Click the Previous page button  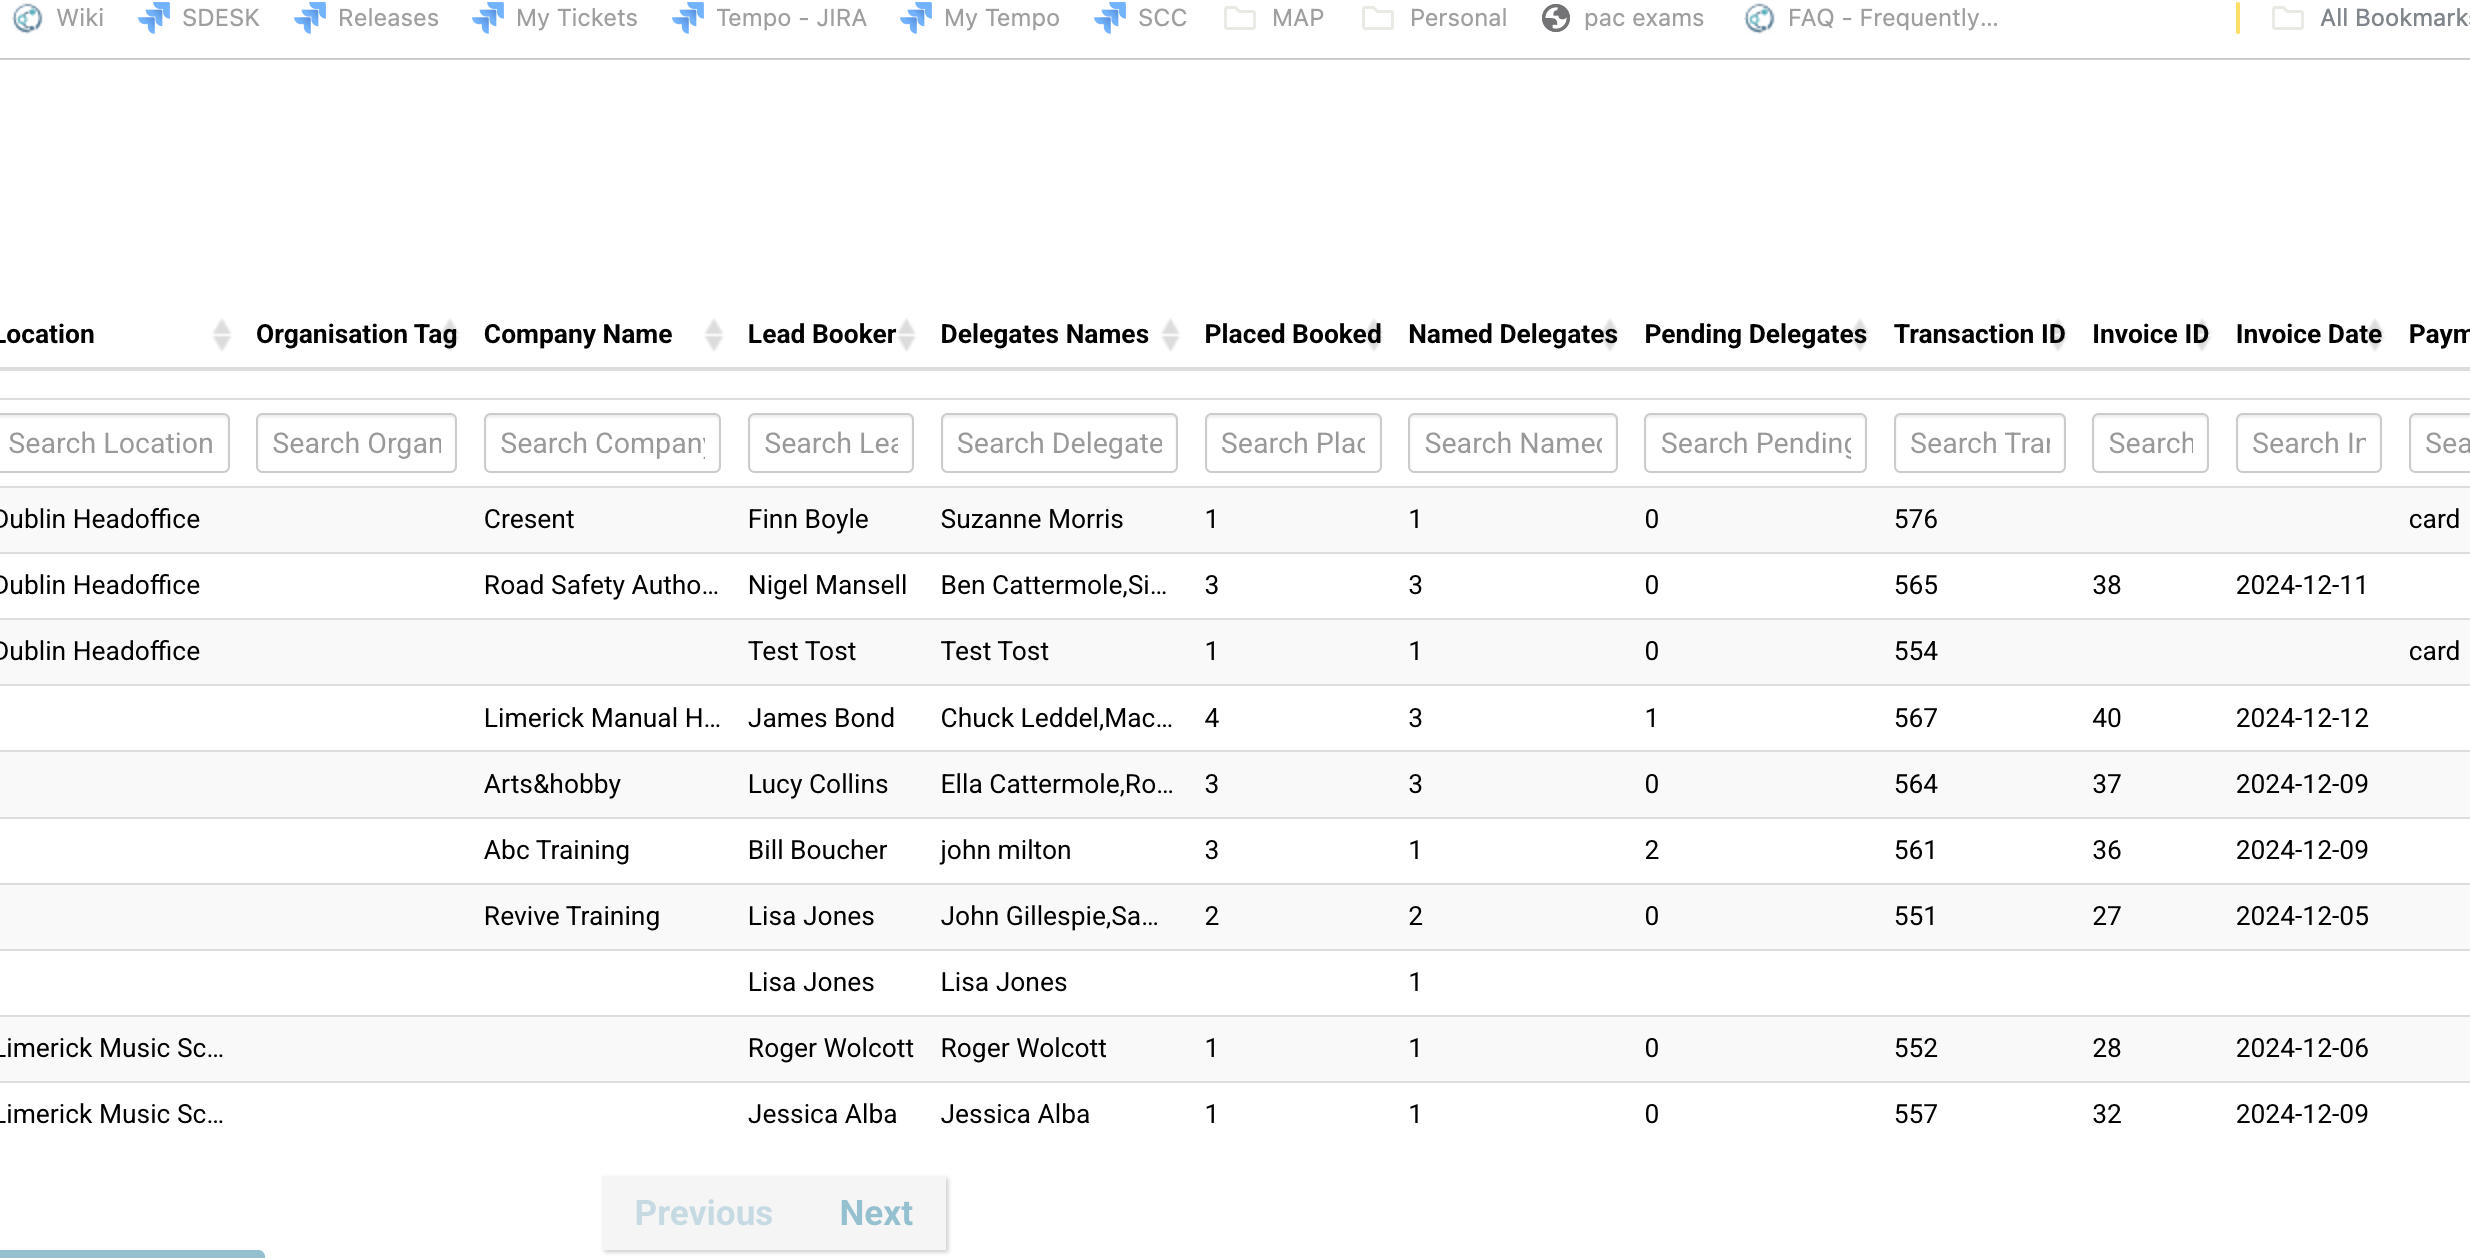[703, 1213]
